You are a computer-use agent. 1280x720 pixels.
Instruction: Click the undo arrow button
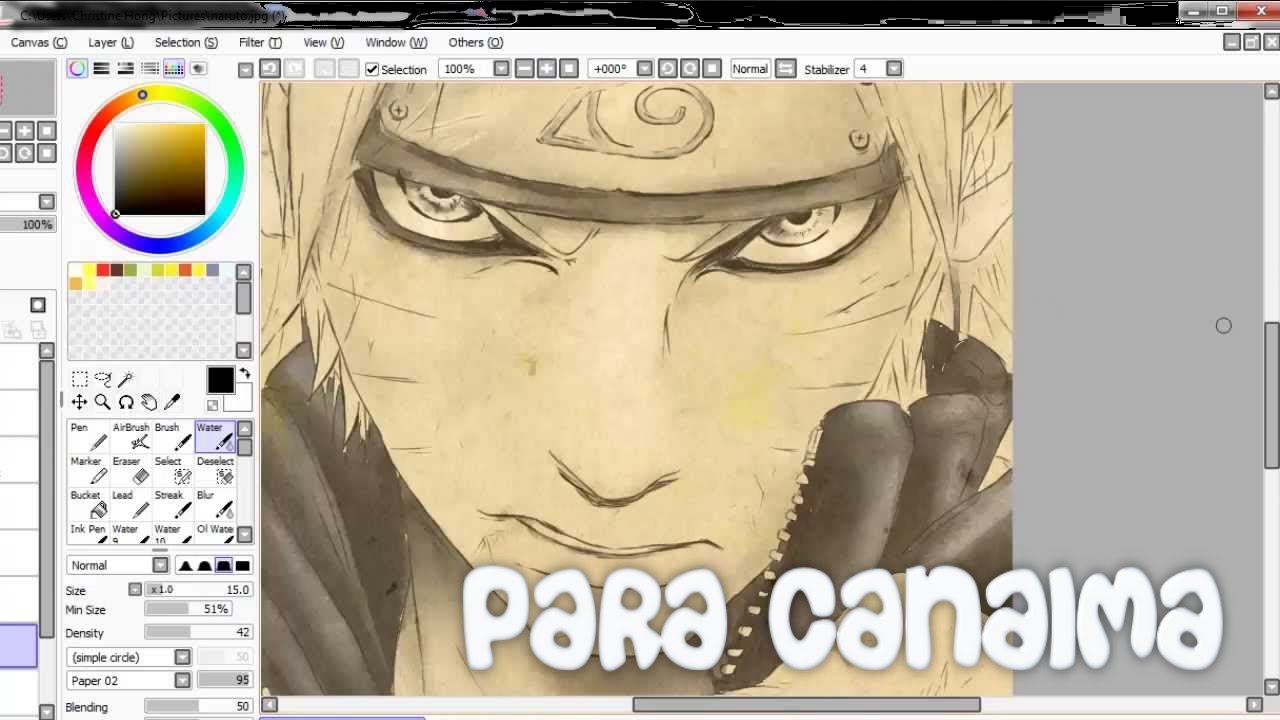270,68
